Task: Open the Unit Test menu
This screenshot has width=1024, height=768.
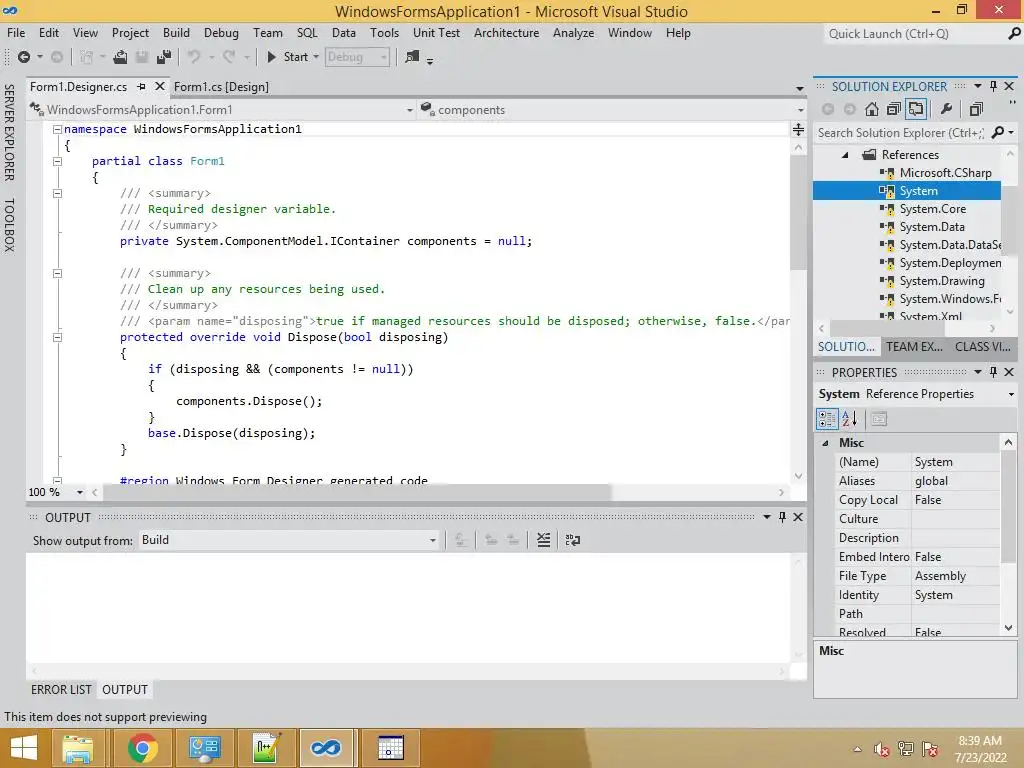Action: 436,33
